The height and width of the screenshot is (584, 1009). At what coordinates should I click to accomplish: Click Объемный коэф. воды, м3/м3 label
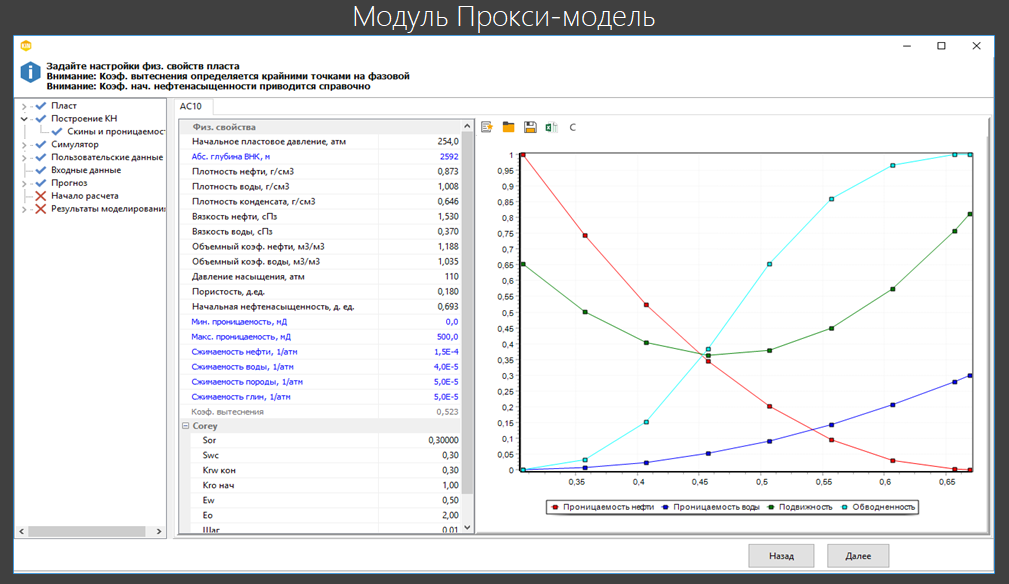(255, 262)
